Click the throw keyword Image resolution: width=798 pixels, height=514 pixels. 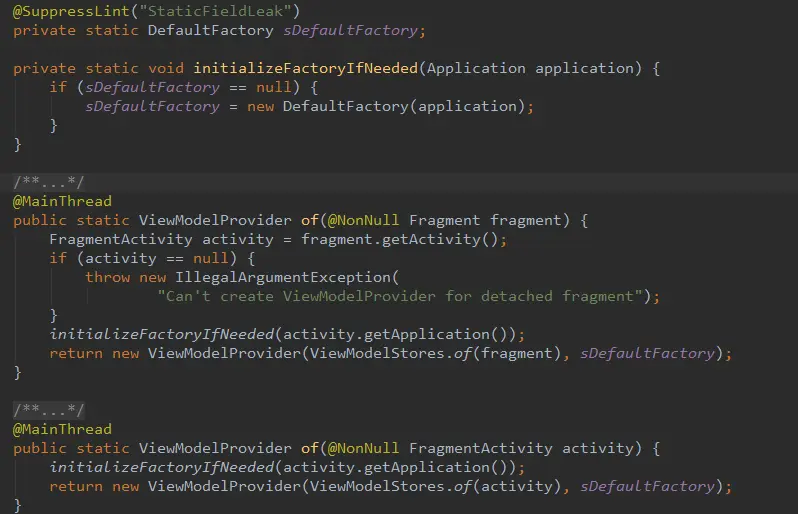pos(107,277)
